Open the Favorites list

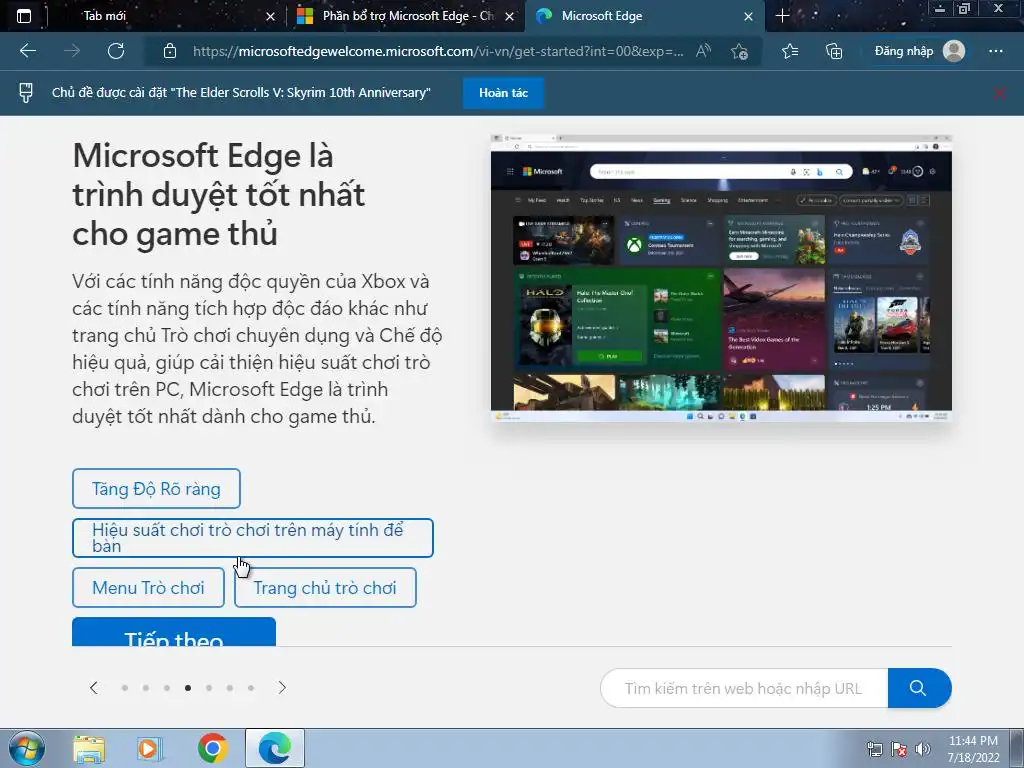tap(790, 51)
